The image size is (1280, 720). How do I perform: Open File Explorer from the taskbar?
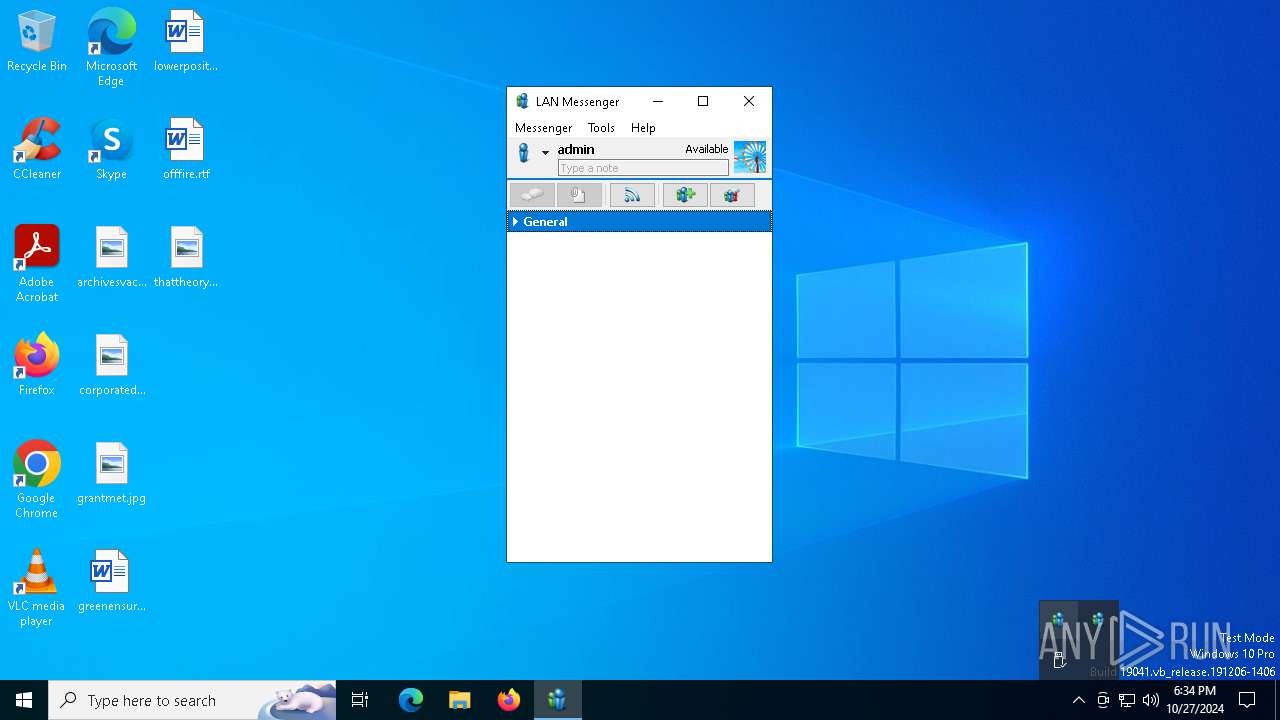tap(460, 700)
